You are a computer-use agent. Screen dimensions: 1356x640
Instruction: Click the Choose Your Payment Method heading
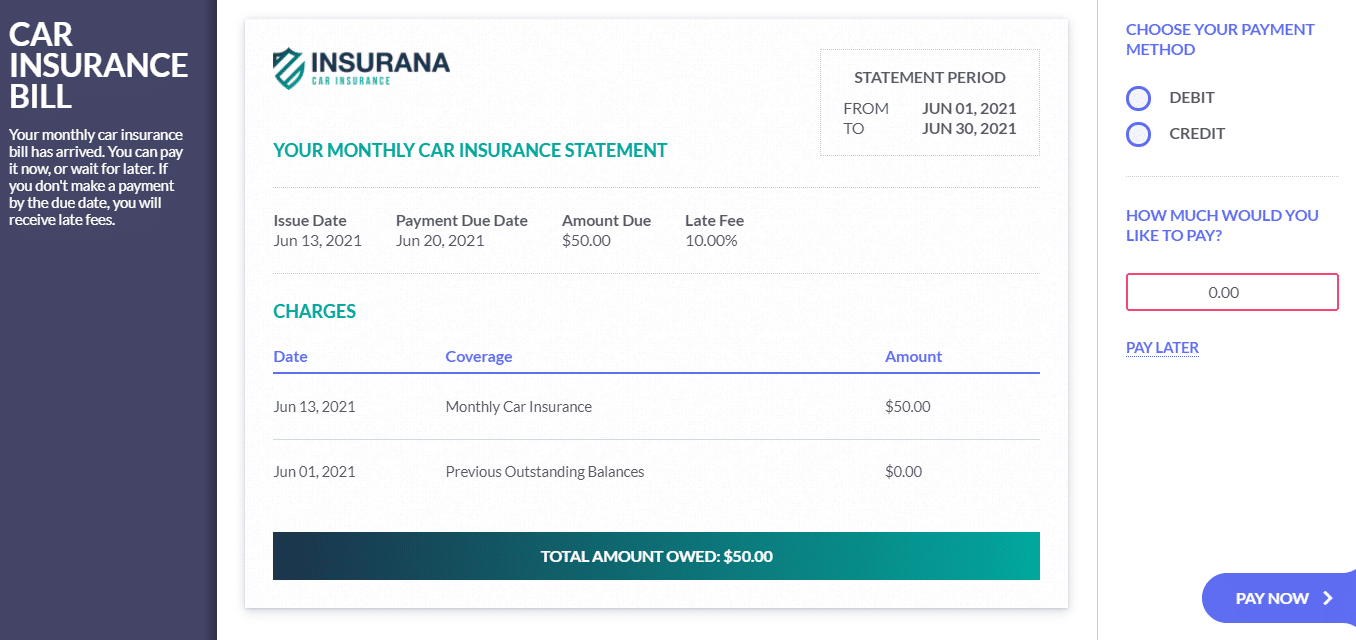tap(1220, 40)
